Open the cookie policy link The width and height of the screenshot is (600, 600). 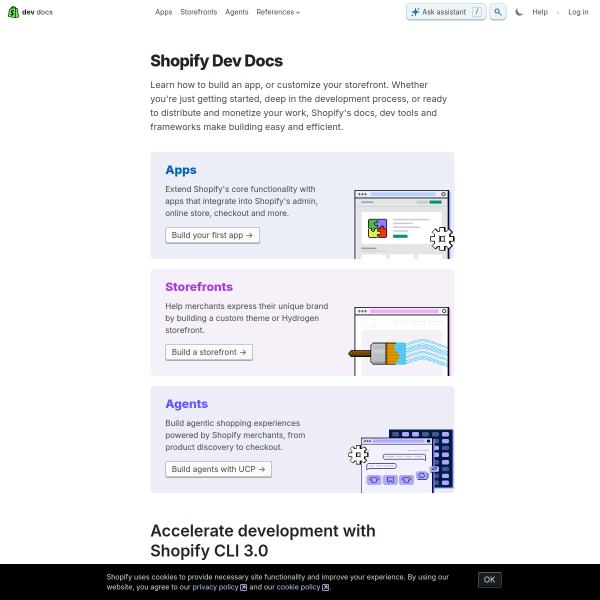click(298, 587)
